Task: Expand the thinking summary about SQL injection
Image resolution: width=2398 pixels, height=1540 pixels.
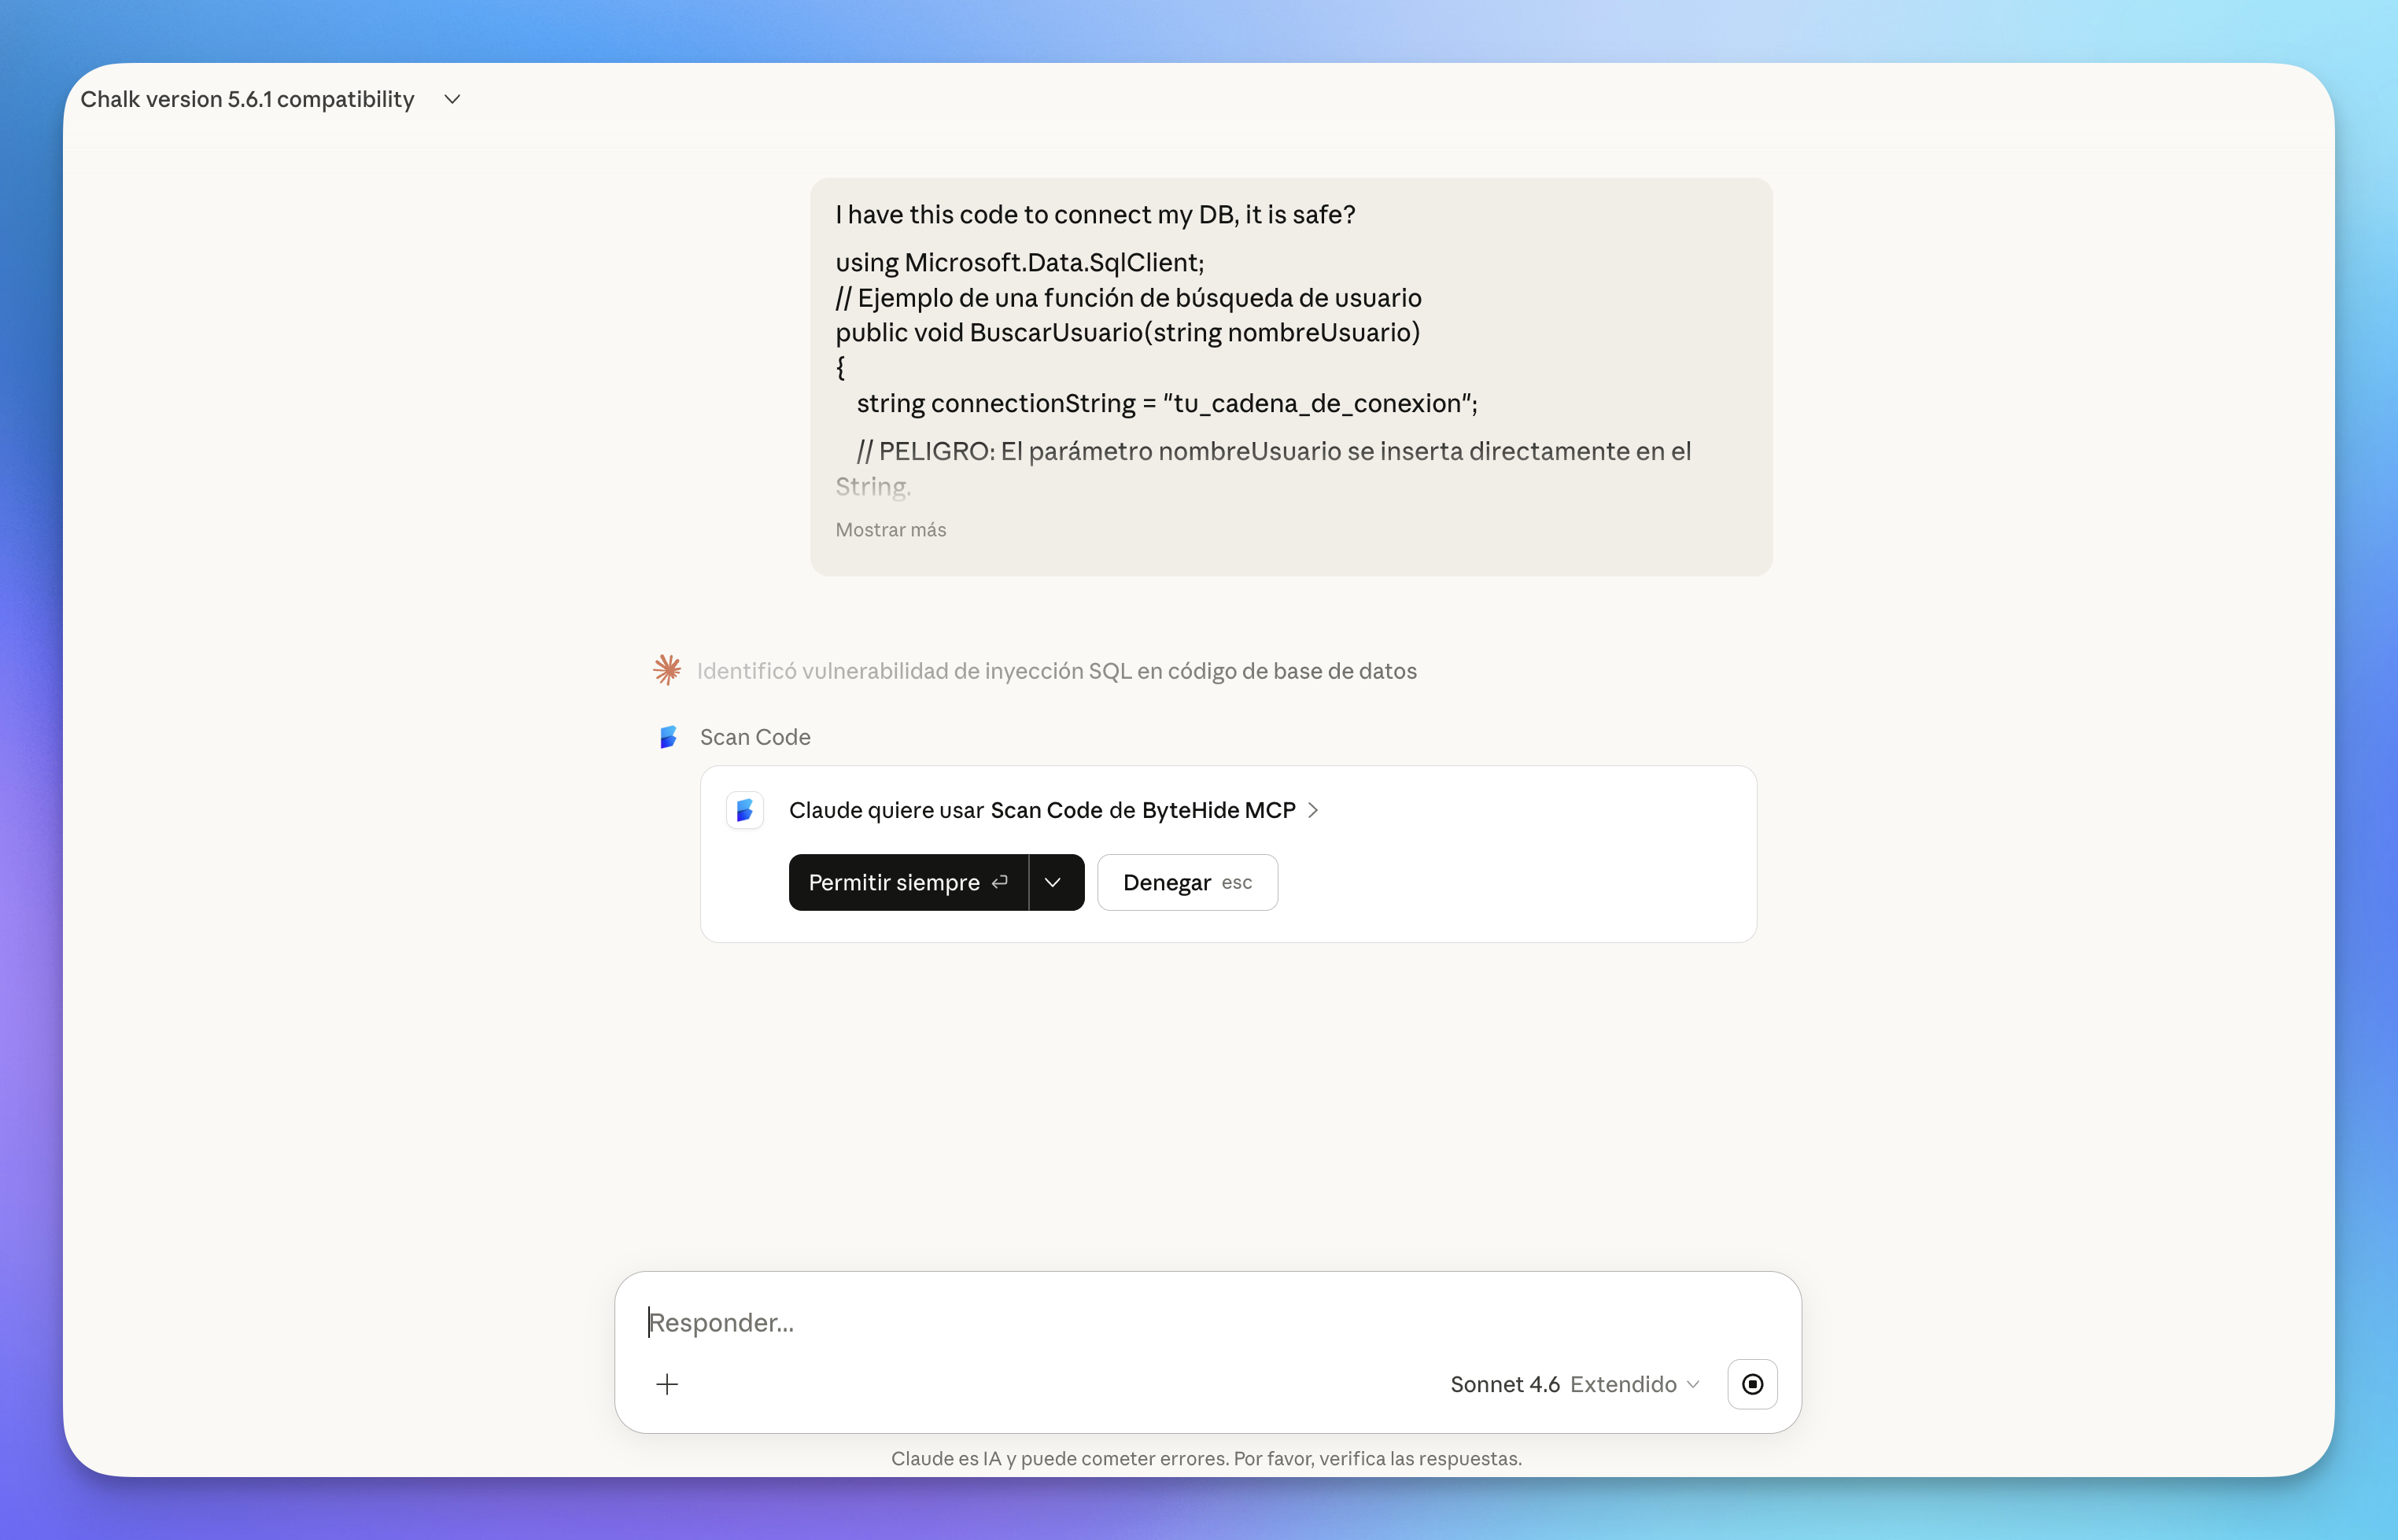Action: pyautogui.click(x=1056, y=671)
